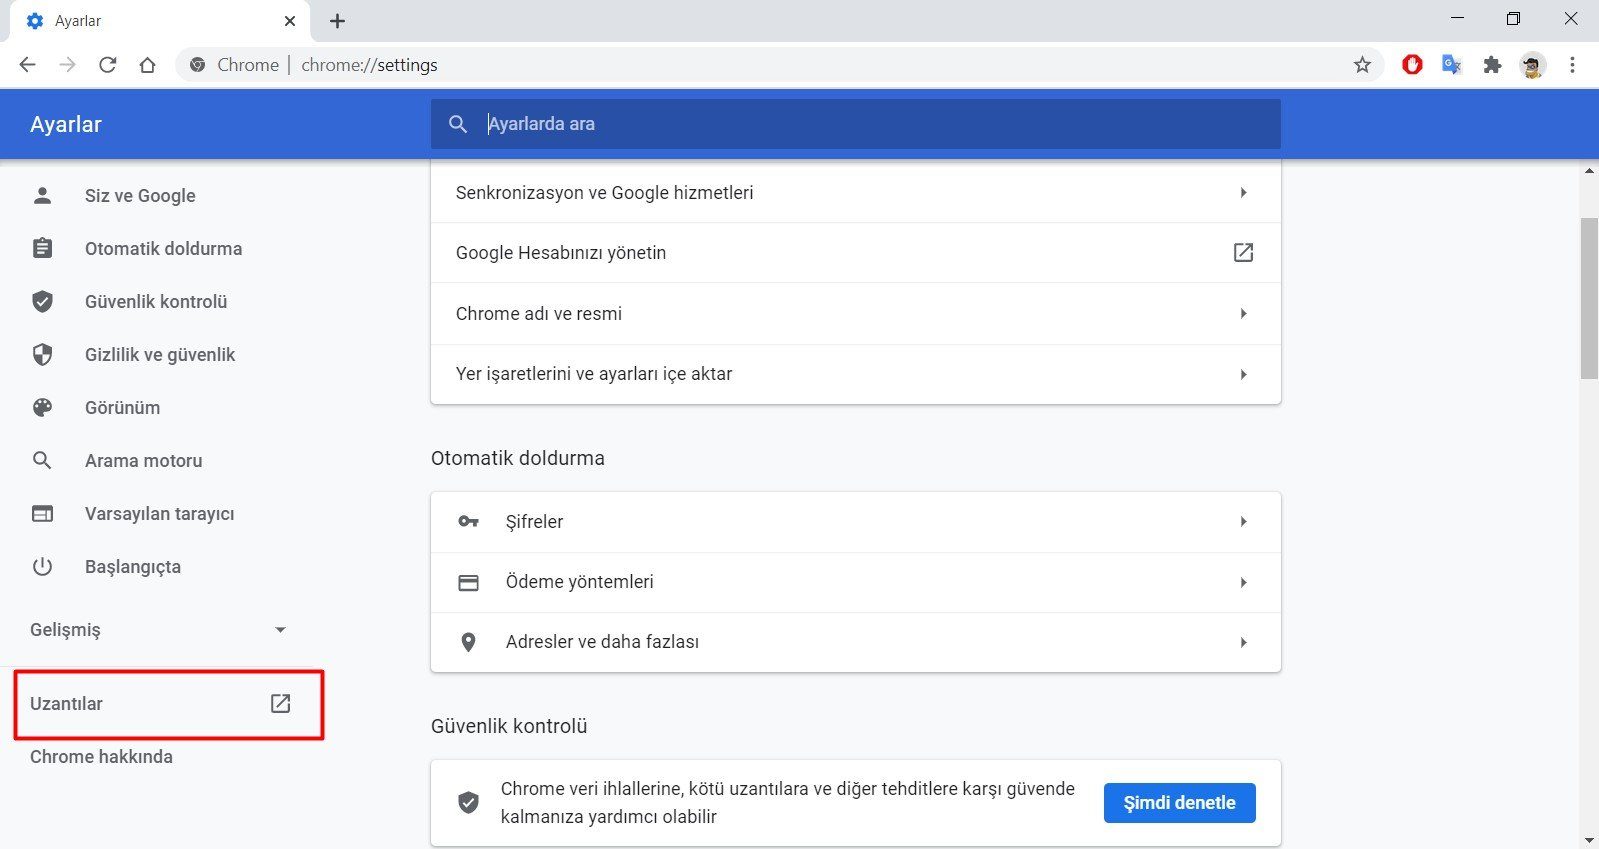Bookmark this page with the star icon

point(1362,65)
